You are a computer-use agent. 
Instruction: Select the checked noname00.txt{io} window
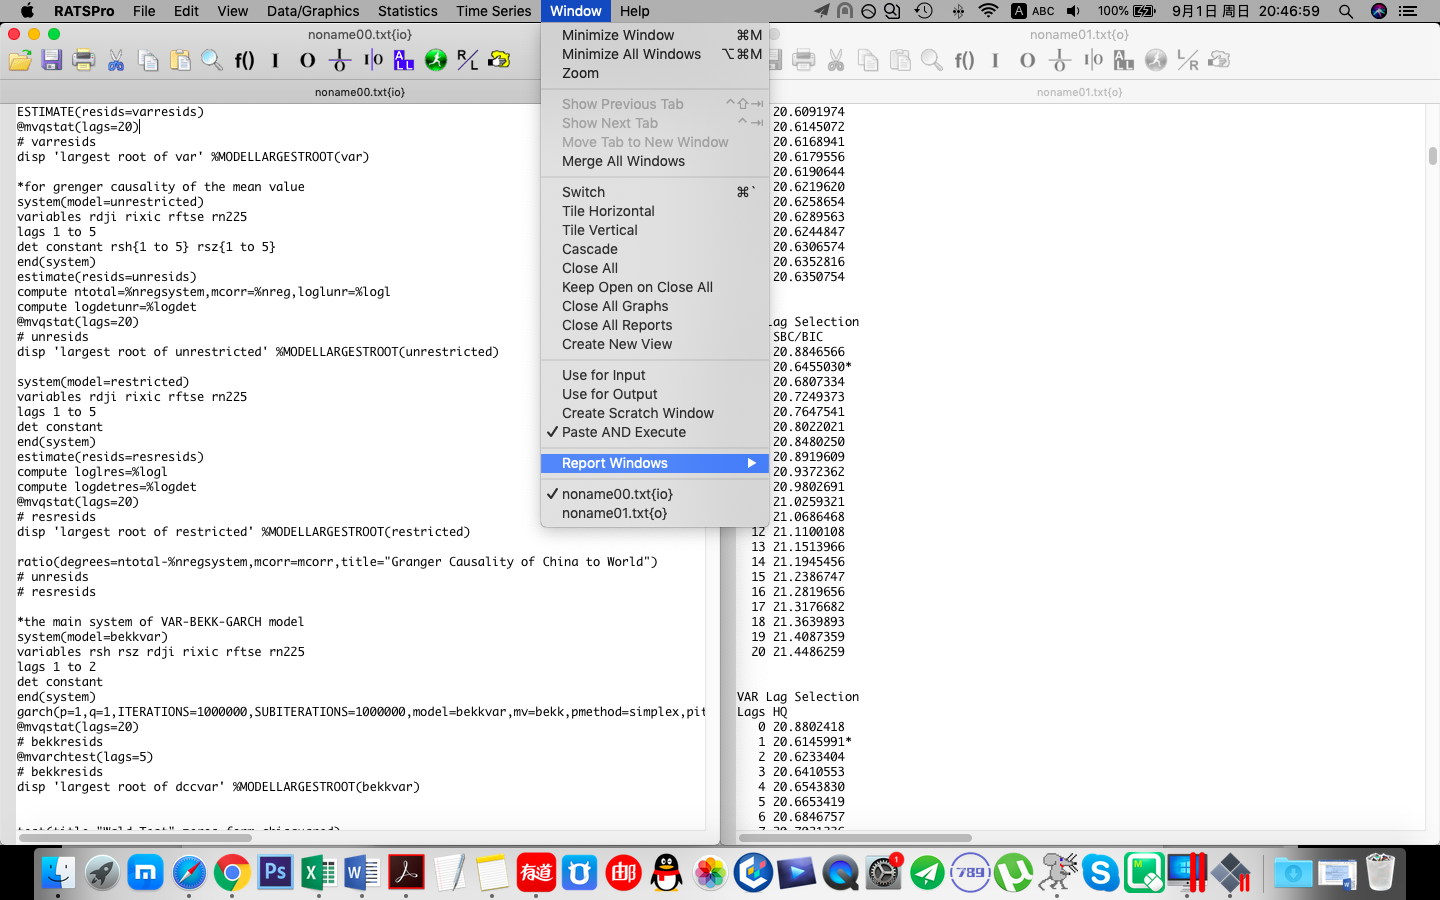[x=616, y=494]
